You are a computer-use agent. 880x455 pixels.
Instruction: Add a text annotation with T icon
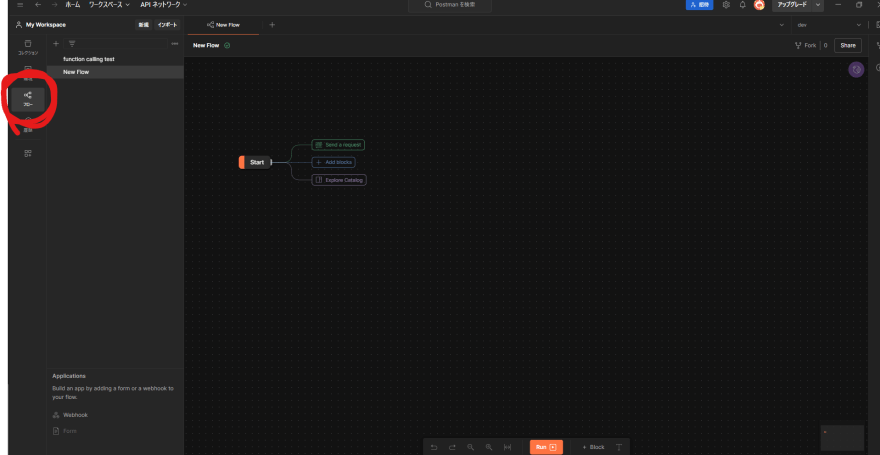[x=619, y=447]
